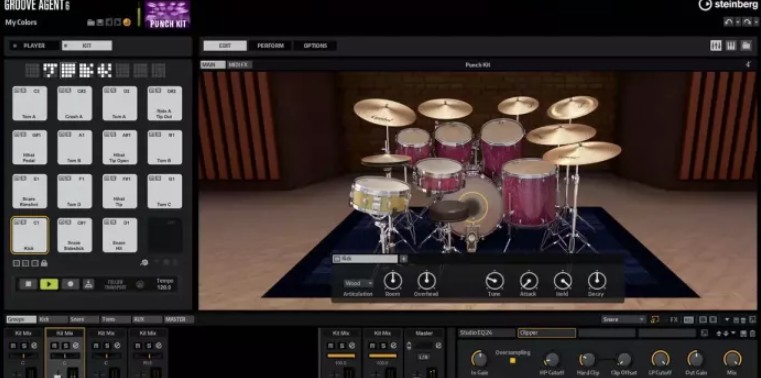761x378 pixels.
Task: Select the MIDI FX tab
Action: tap(239, 65)
